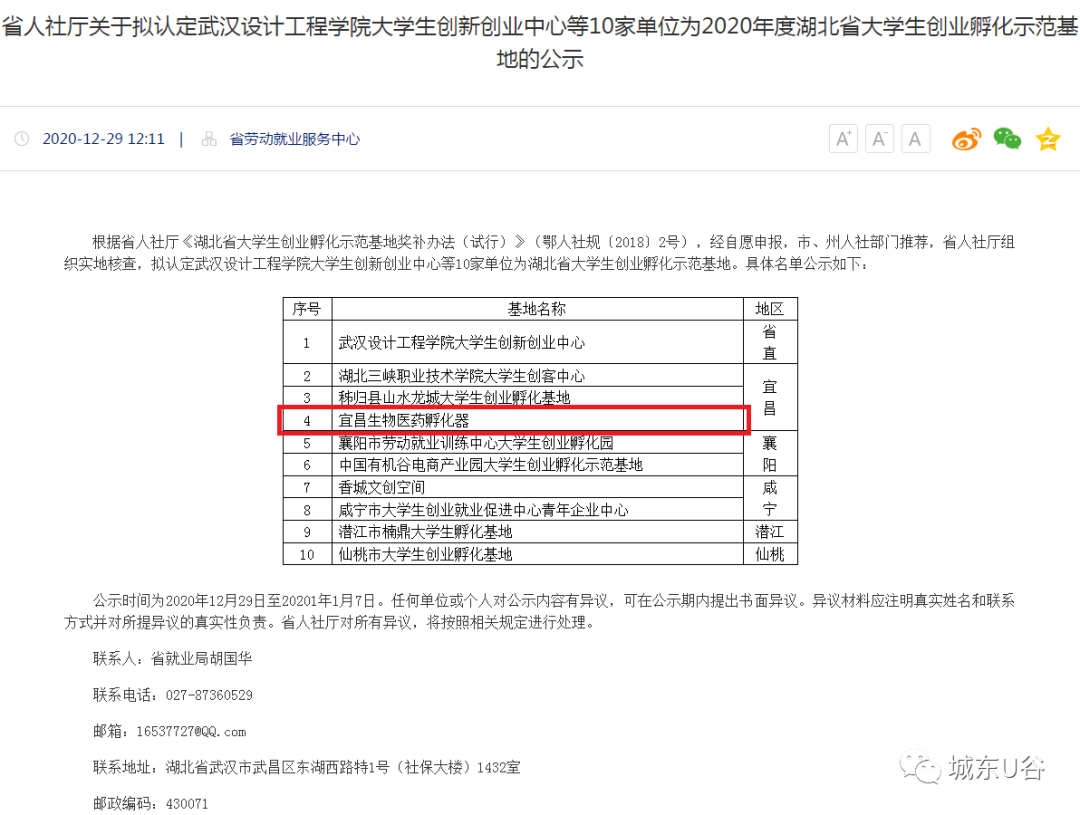Image resolution: width=1080 pixels, height=815 pixels.
Task: Click the 襄阳 region cell
Action: click(x=770, y=453)
